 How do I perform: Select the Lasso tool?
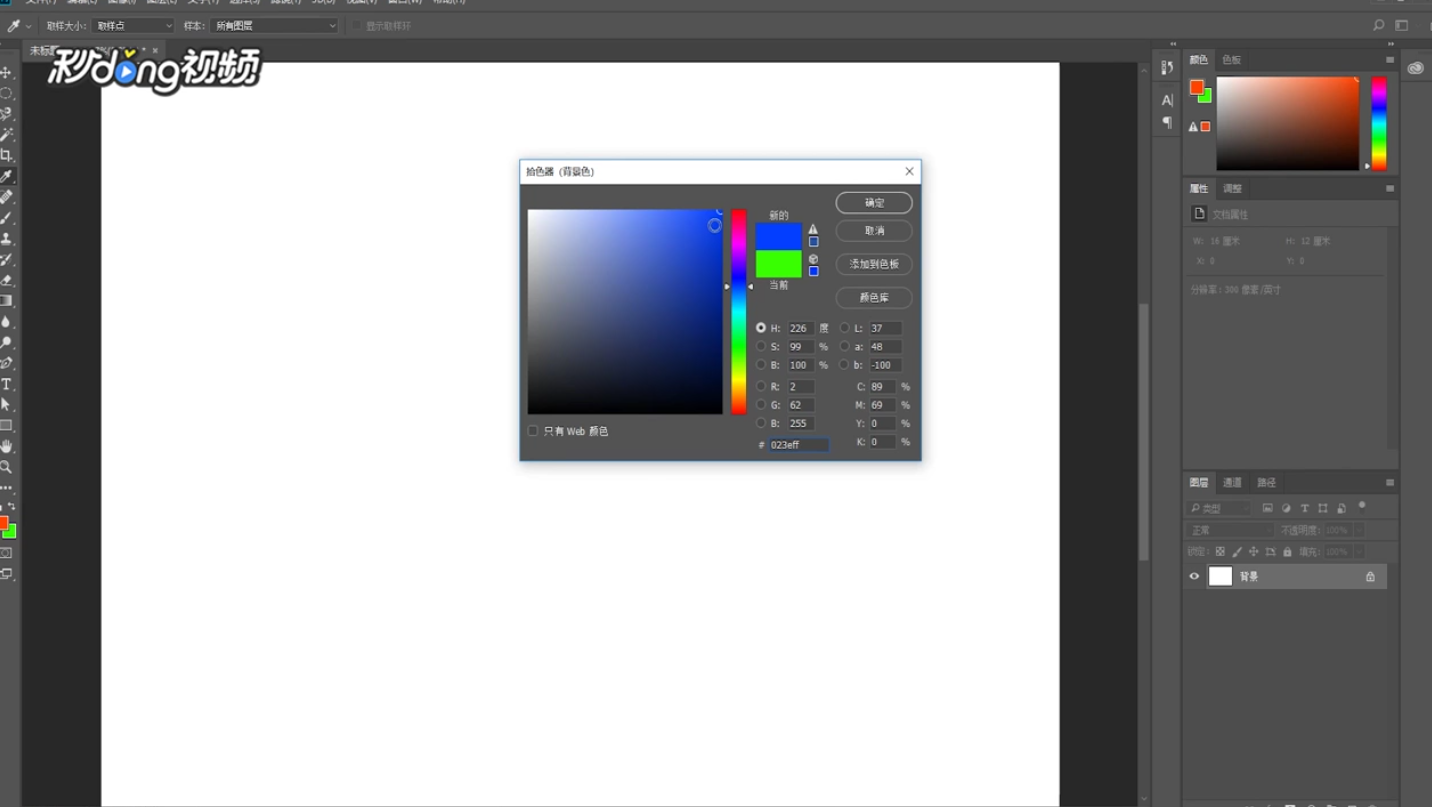(x=6, y=114)
